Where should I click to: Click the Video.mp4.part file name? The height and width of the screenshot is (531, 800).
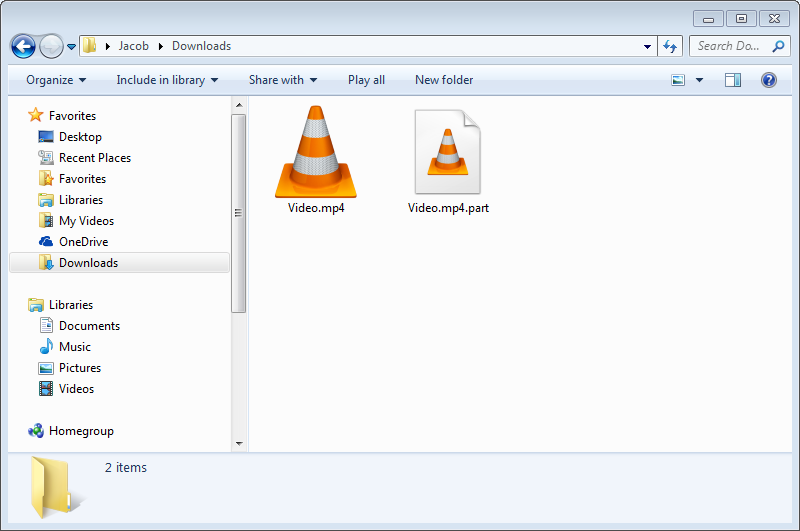pyautogui.click(x=448, y=208)
